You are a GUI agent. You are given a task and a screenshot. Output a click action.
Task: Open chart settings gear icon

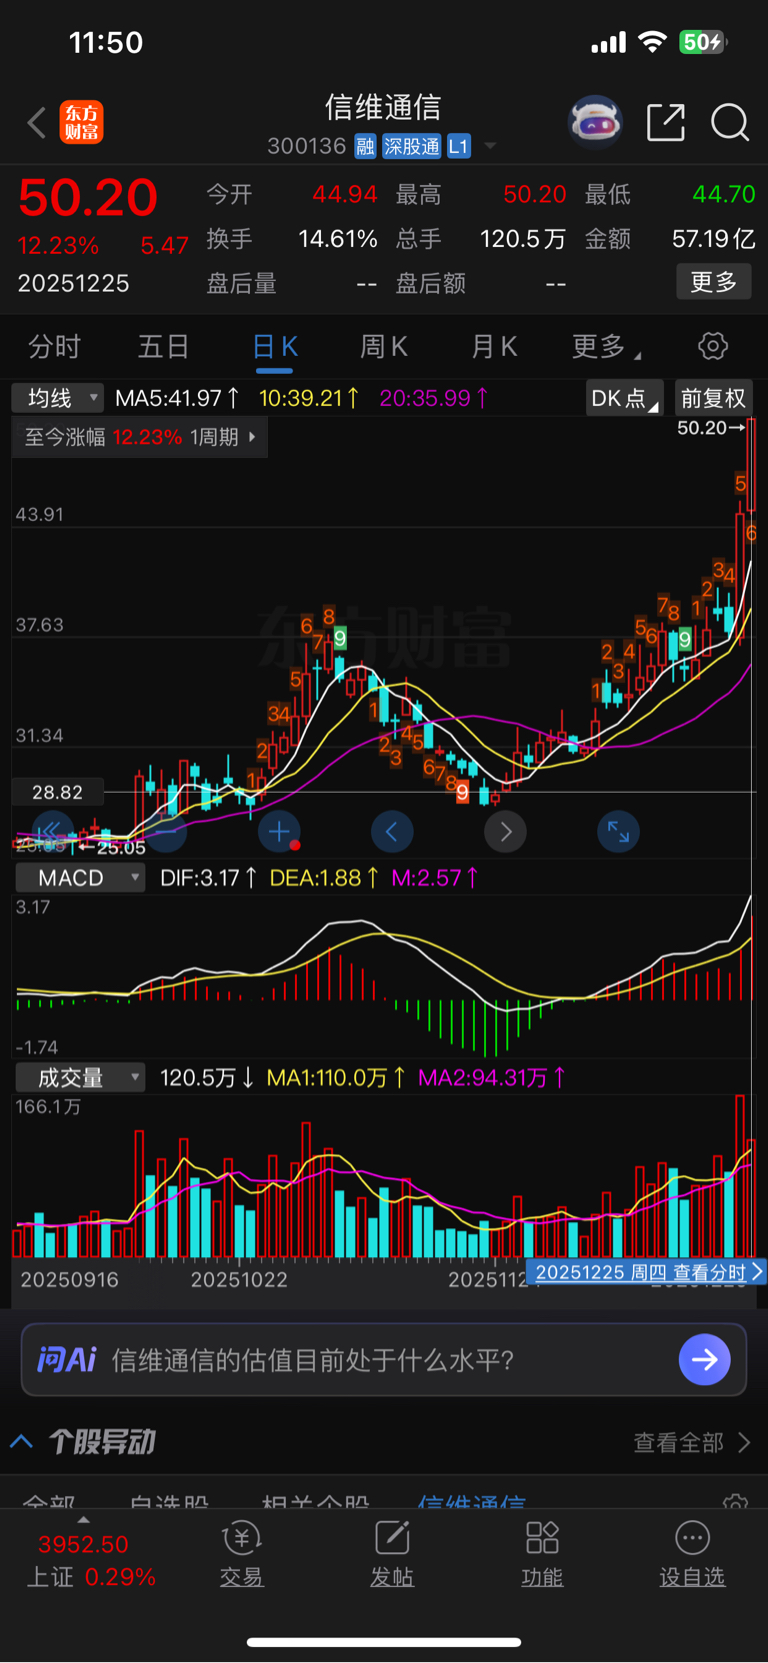pyautogui.click(x=713, y=347)
